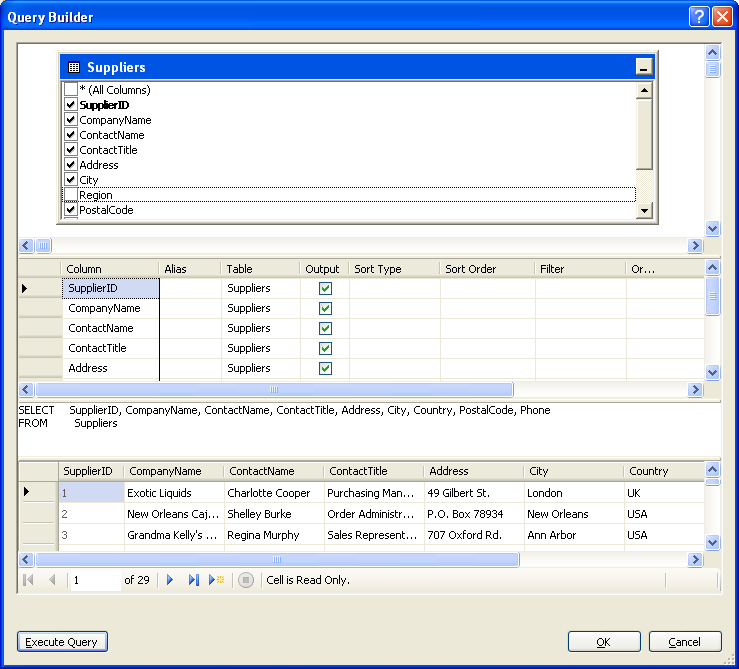Open the Query Builder help button
739x669 pixels.
699,17
